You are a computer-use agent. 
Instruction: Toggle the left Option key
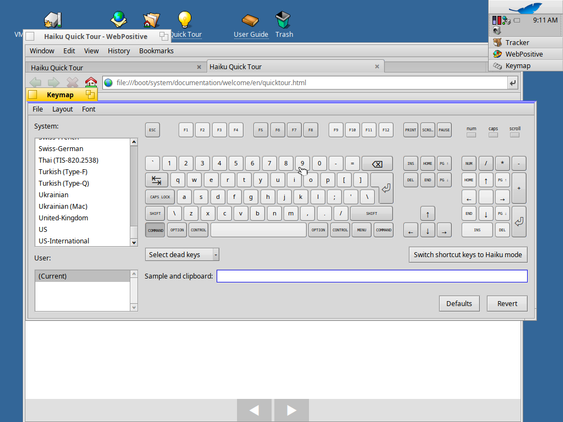[177, 230]
